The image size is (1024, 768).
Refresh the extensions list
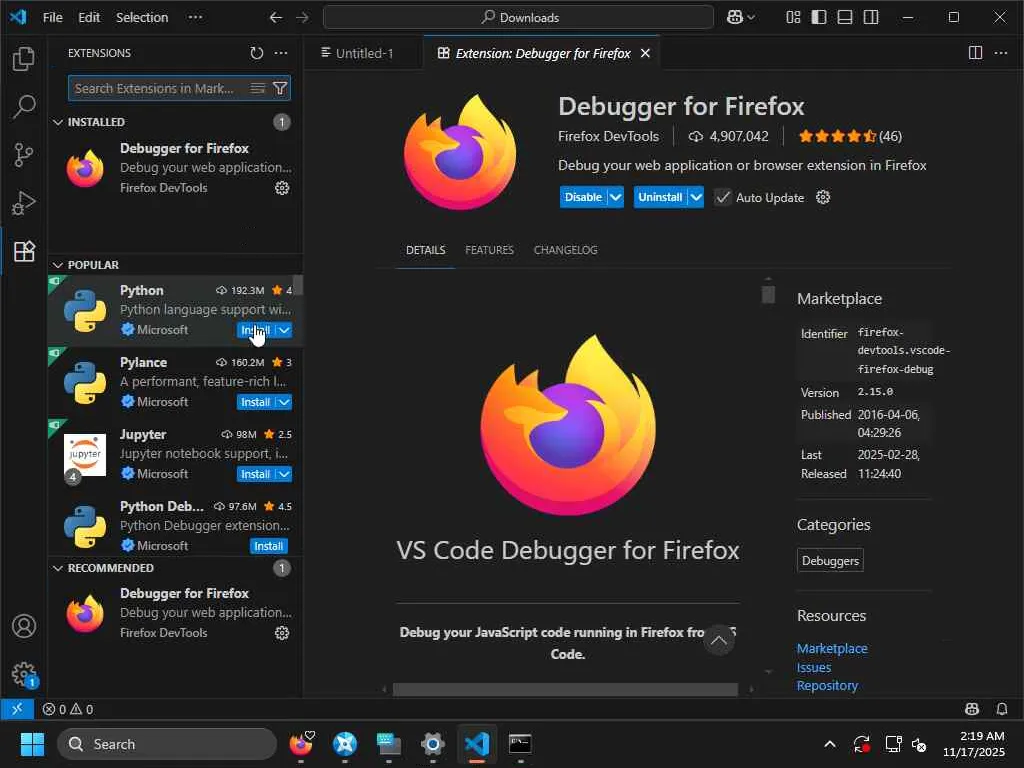tap(257, 53)
